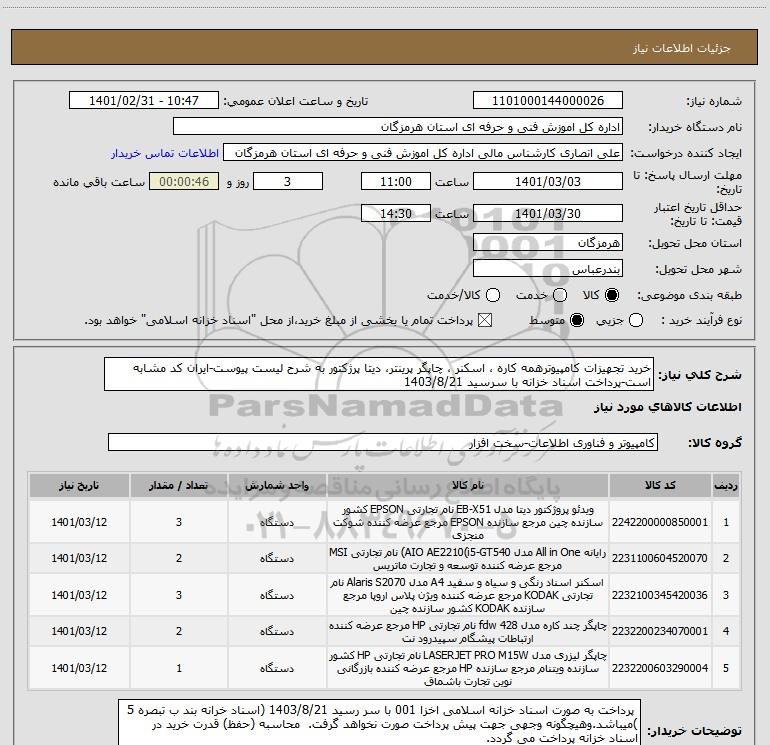Click the EPSON EB-X51 projector item name
Screen dimensions: 770x745
pyautogui.click(x=468, y=522)
